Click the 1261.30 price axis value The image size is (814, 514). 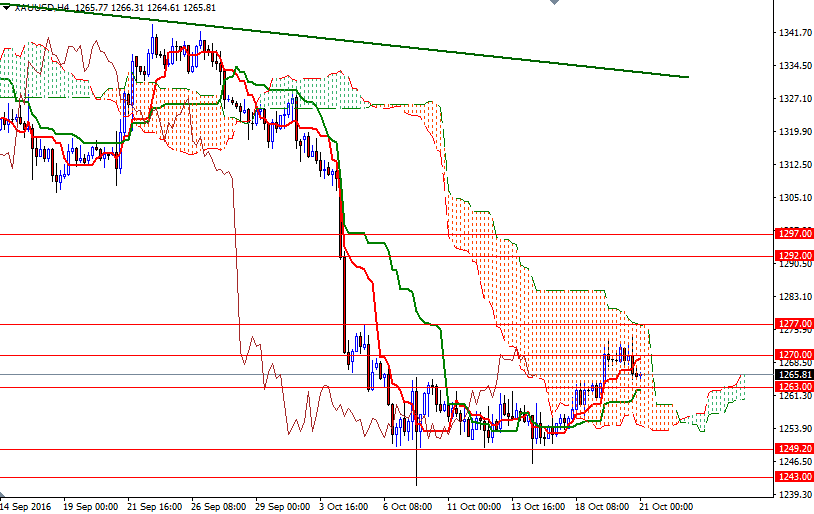(x=795, y=396)
